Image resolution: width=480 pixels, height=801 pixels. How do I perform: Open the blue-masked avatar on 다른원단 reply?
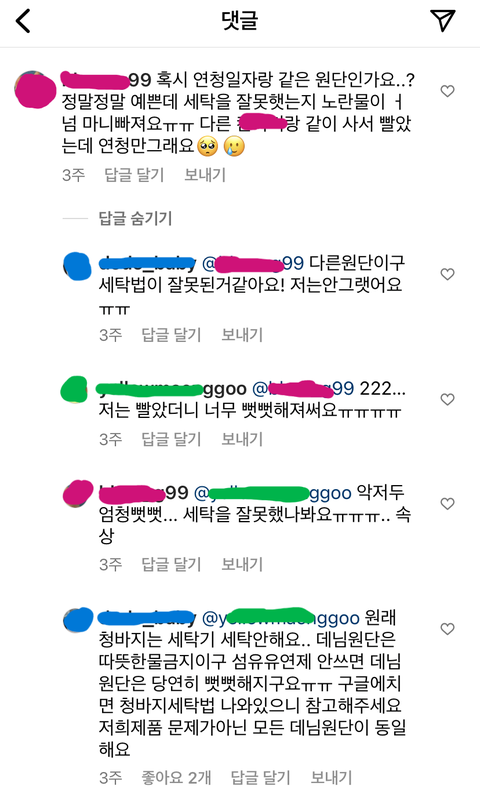pos(77,266)
